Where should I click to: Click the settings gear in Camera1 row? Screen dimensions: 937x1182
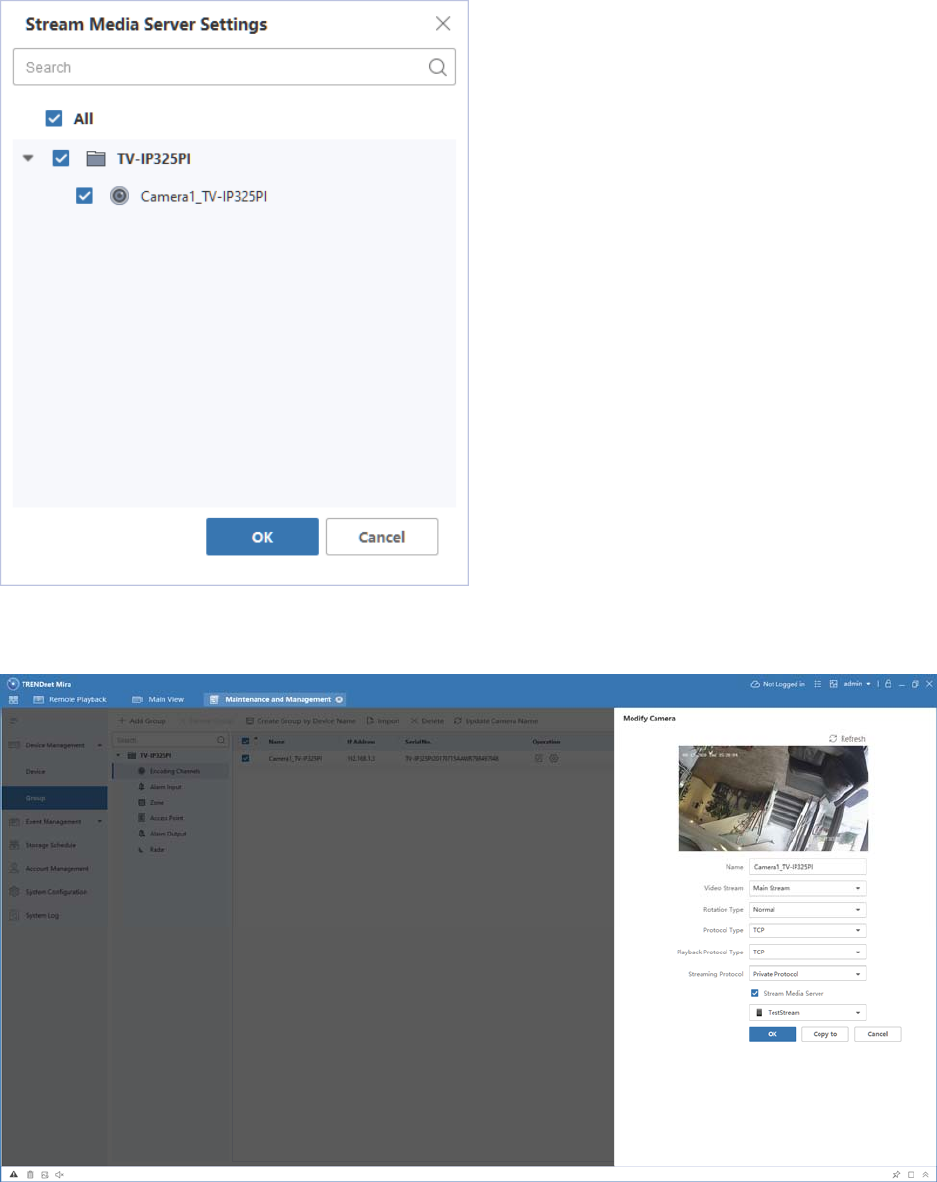point(554,758)
